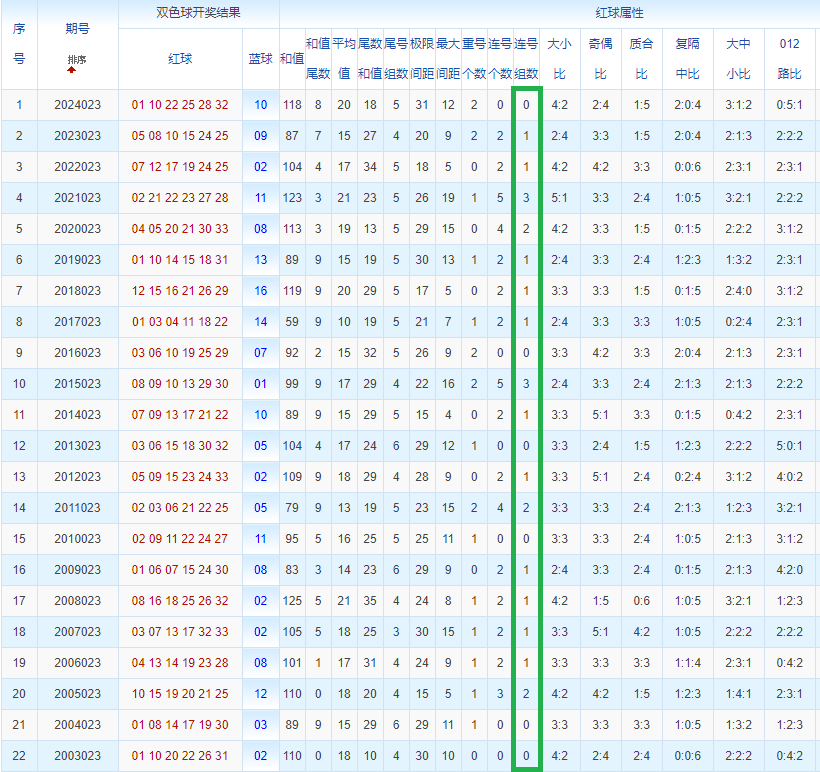Click the 奇偶比 column header
820x772 pixels.
[x=600, y=59]
